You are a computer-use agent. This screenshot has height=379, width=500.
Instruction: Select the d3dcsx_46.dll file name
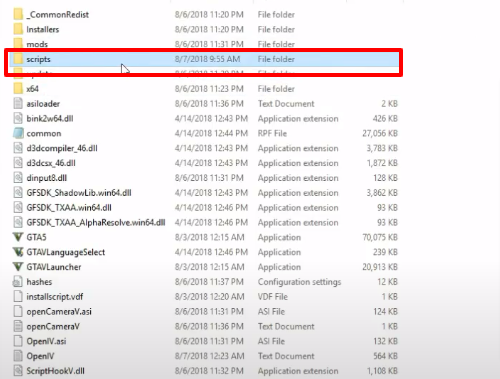click(51, 163)
